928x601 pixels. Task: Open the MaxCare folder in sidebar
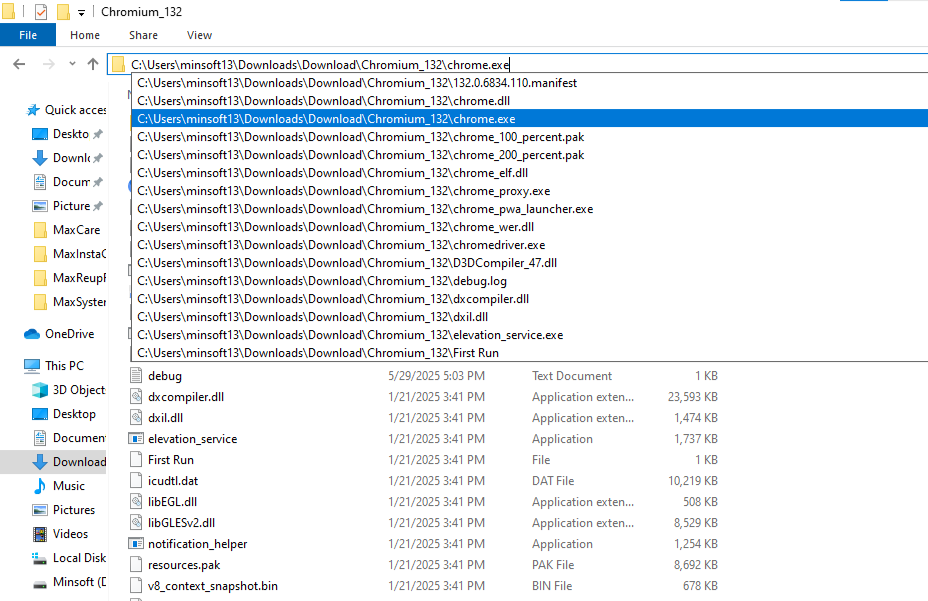point(68,230)
